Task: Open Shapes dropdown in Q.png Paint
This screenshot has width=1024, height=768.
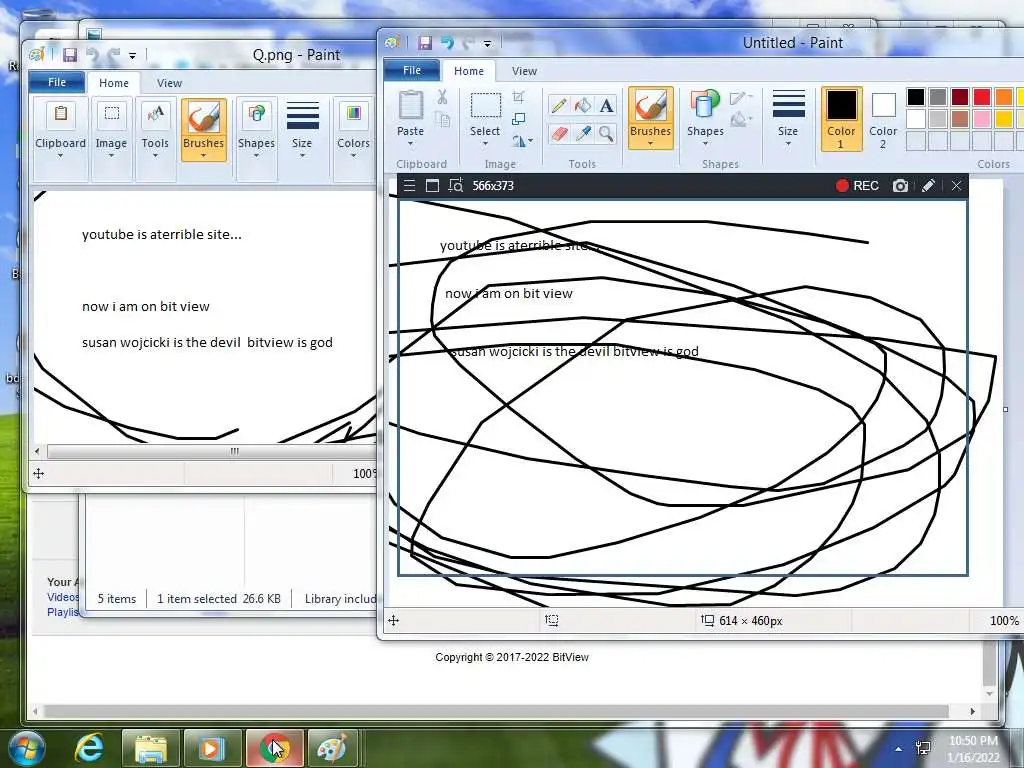Action: click(x=256, y=138)
